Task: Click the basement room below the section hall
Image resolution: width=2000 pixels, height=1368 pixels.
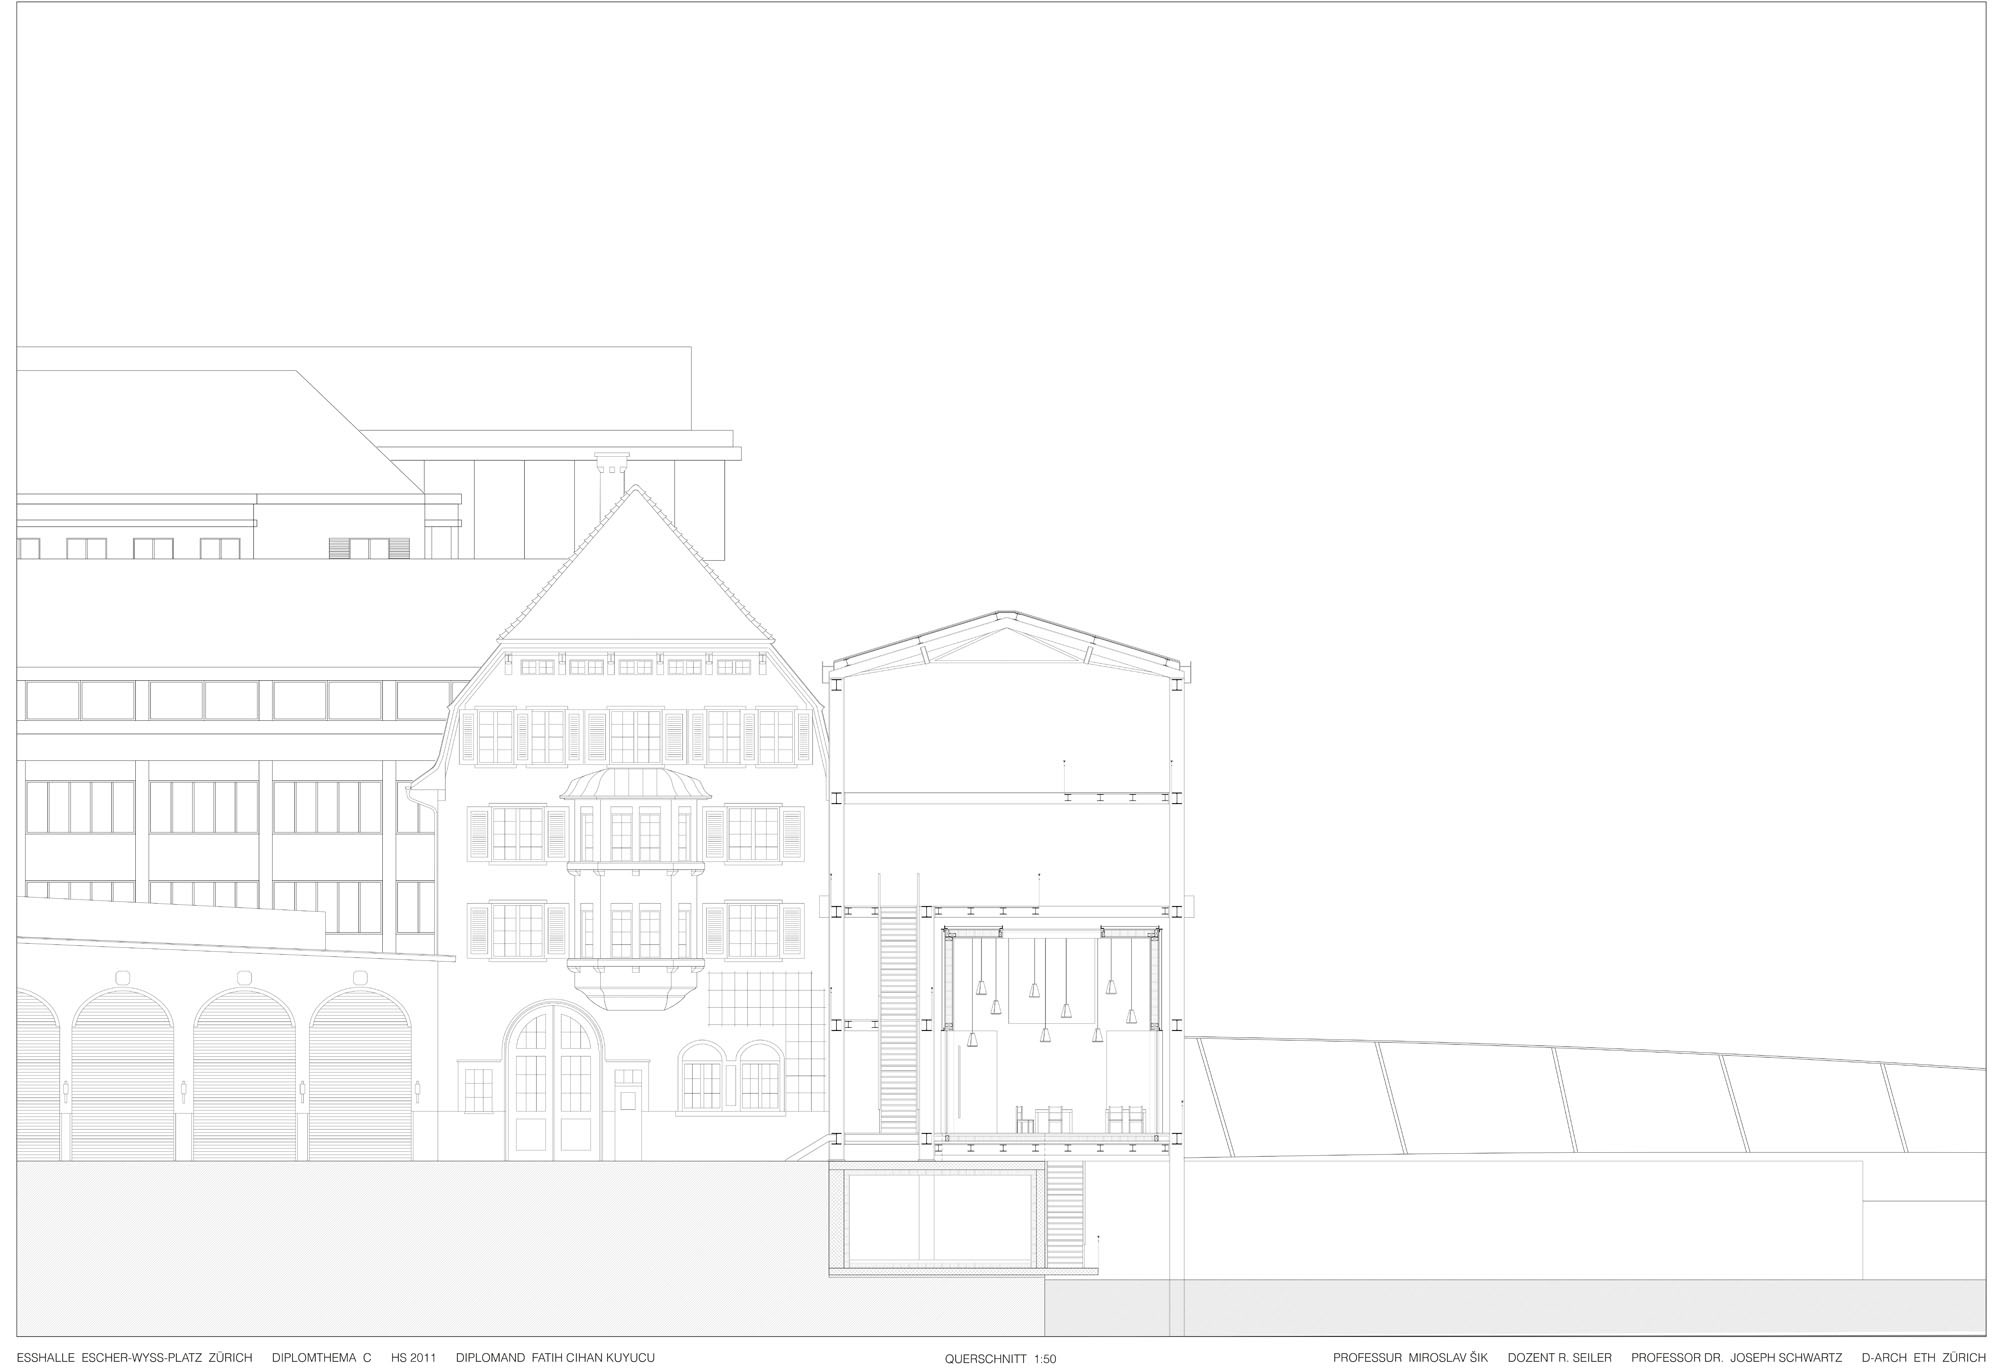Action: (939, 1217)
